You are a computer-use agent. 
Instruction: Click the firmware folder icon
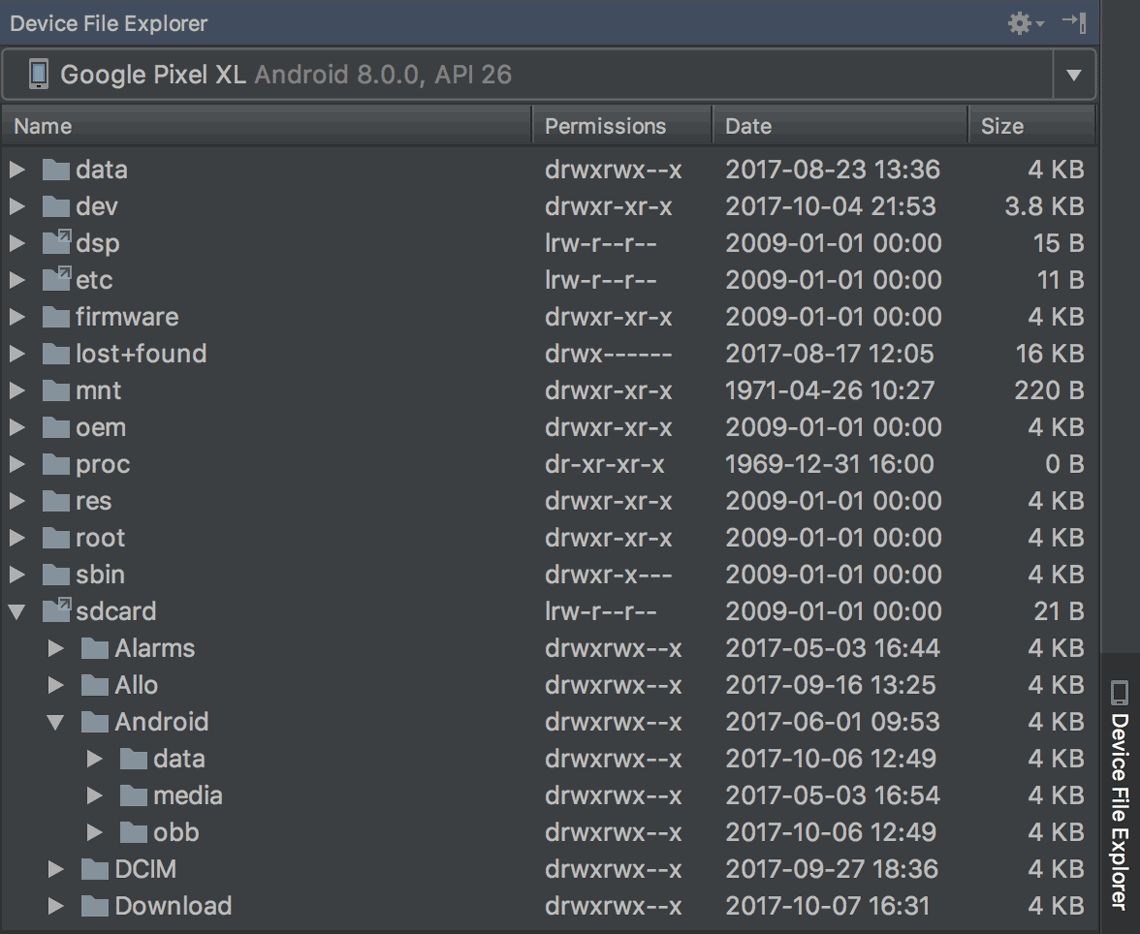(x=56, y=317)
